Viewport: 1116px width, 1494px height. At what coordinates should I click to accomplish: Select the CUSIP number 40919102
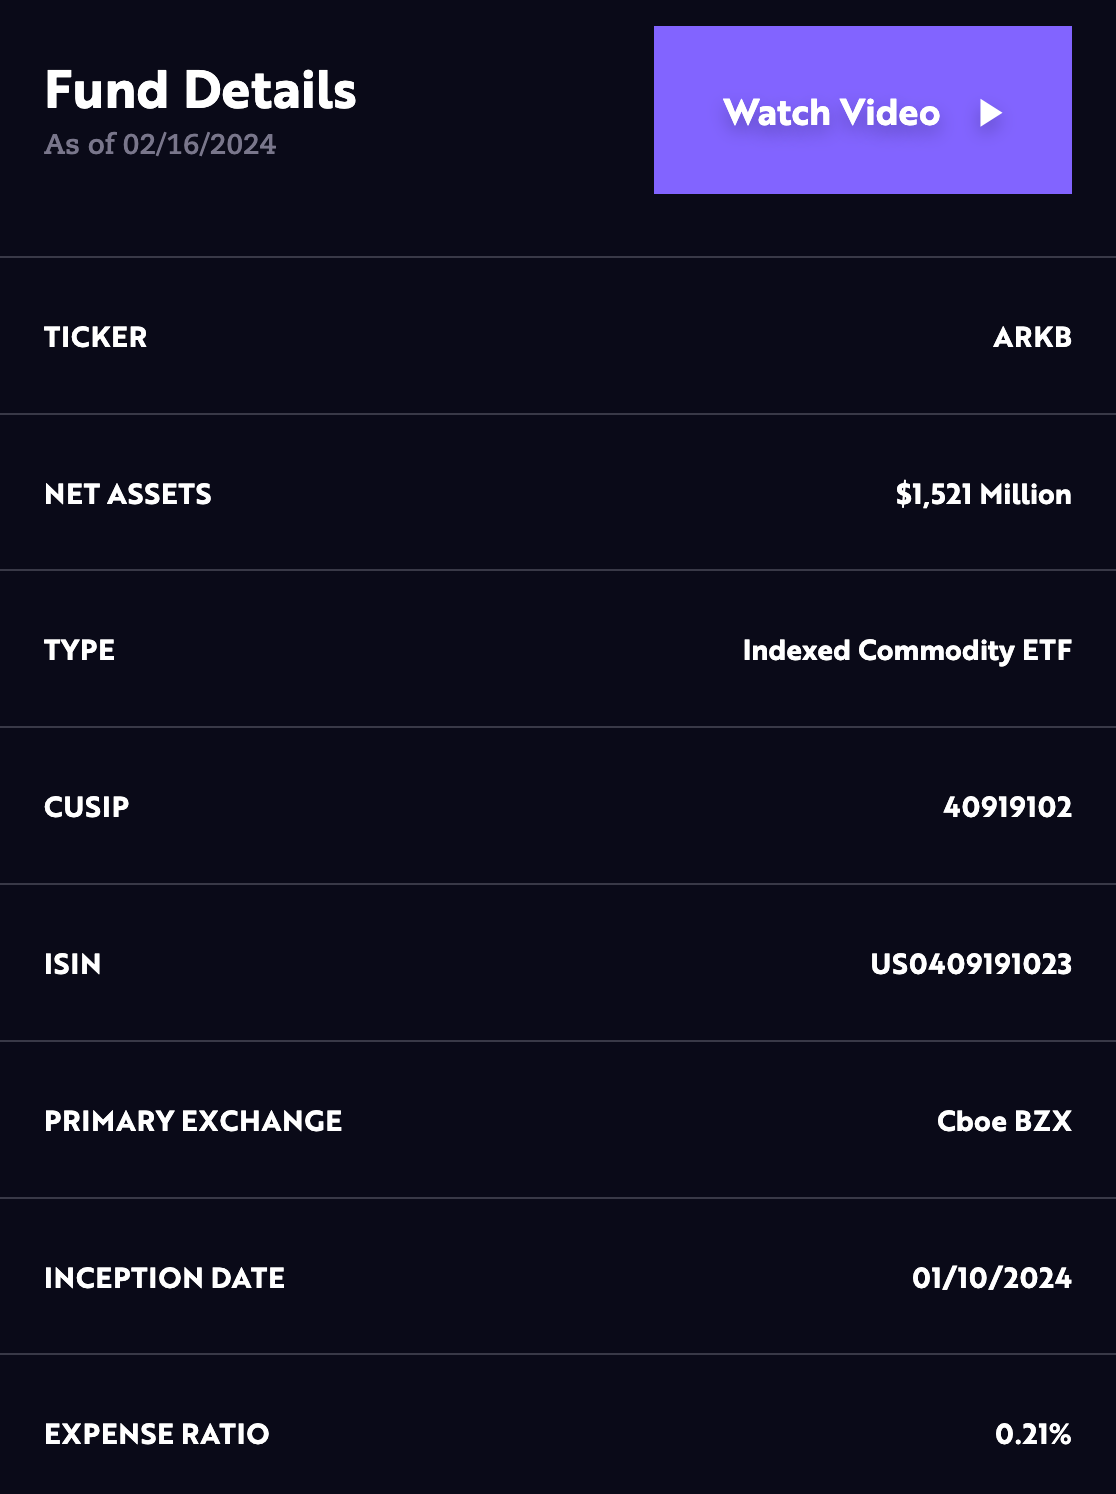tap(1007, 807)
